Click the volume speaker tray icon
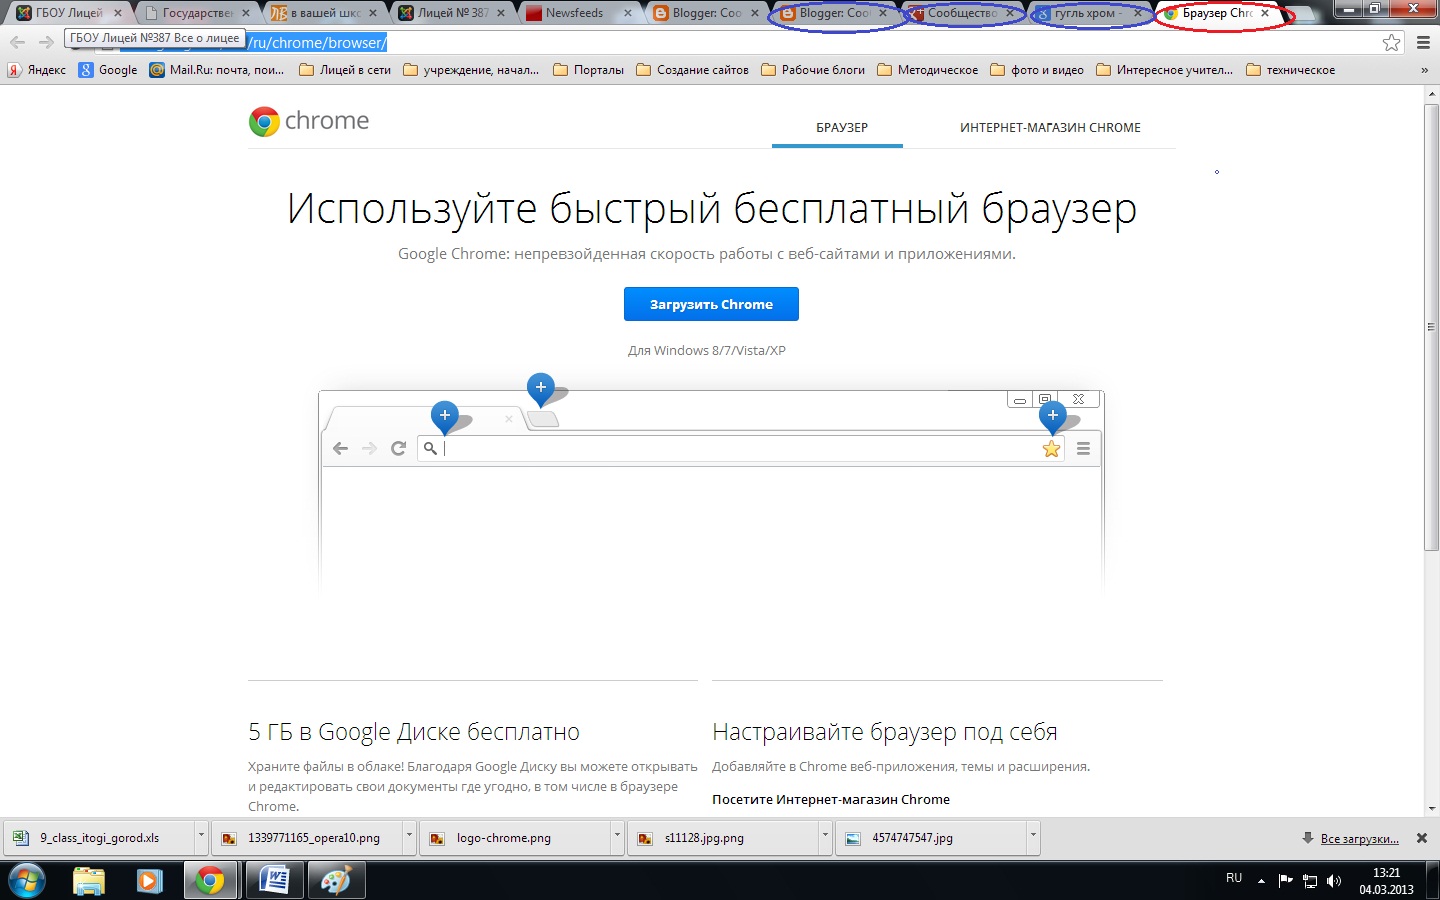Image resolution: width=1440 pixels, height=900 pixels. coord(1333,881)
